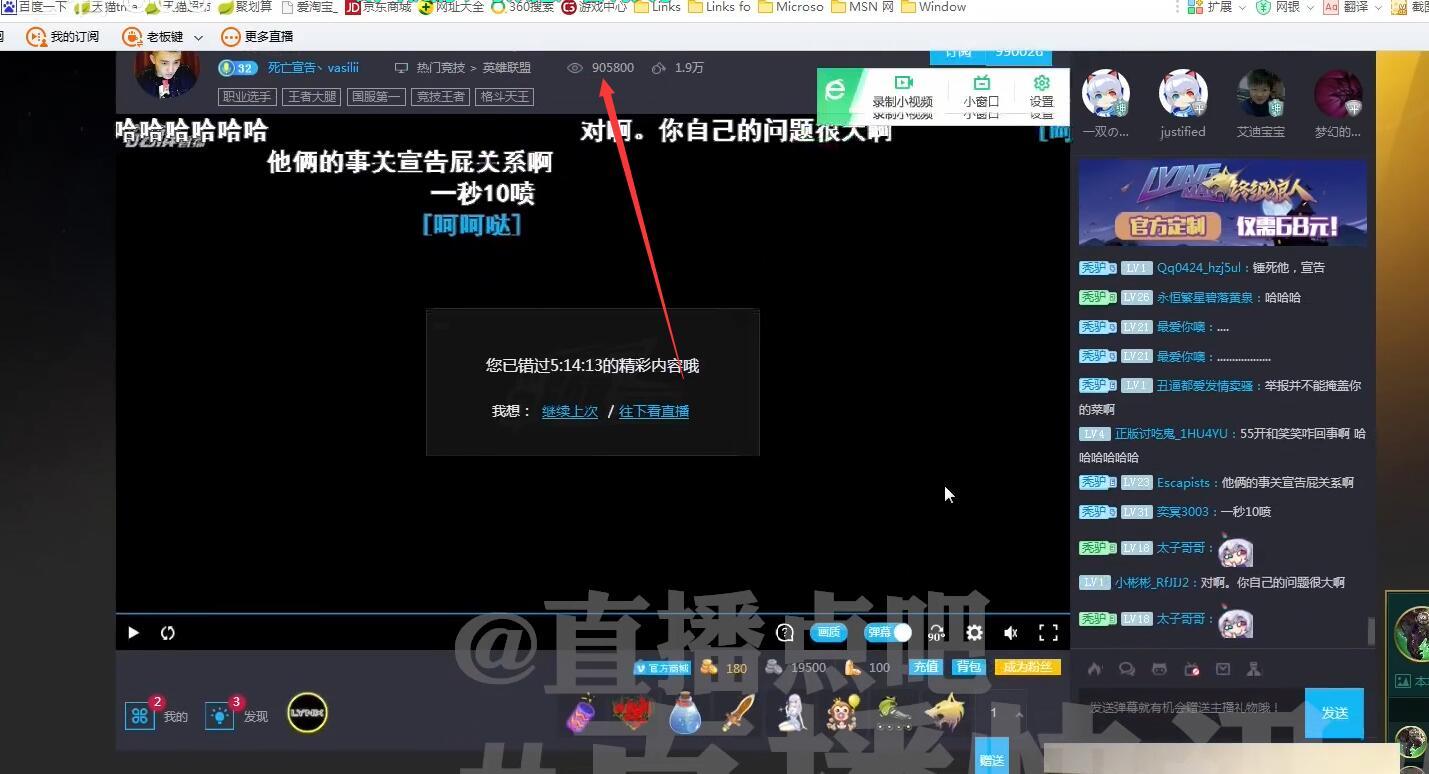The width and height of the screenshot is (1429, 774).
Task: Click the viewer count eye icon
Action: [x=575, y=68]
